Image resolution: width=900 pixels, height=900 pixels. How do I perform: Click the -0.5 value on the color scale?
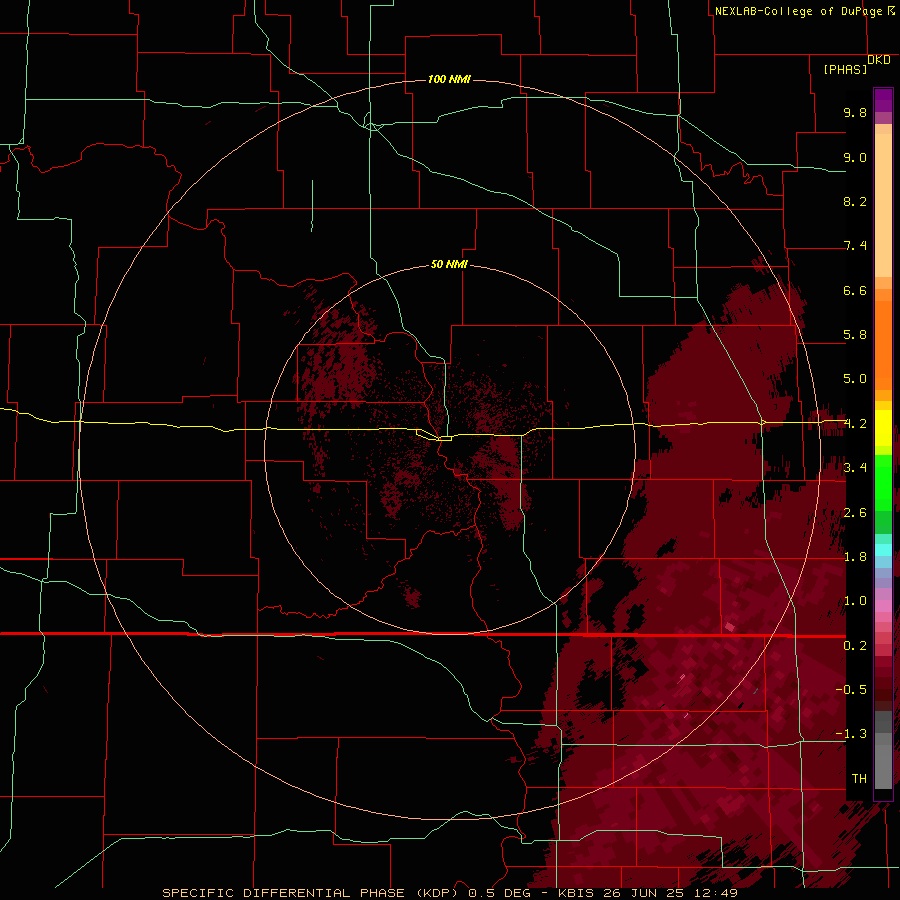click(x=851, y=690)
